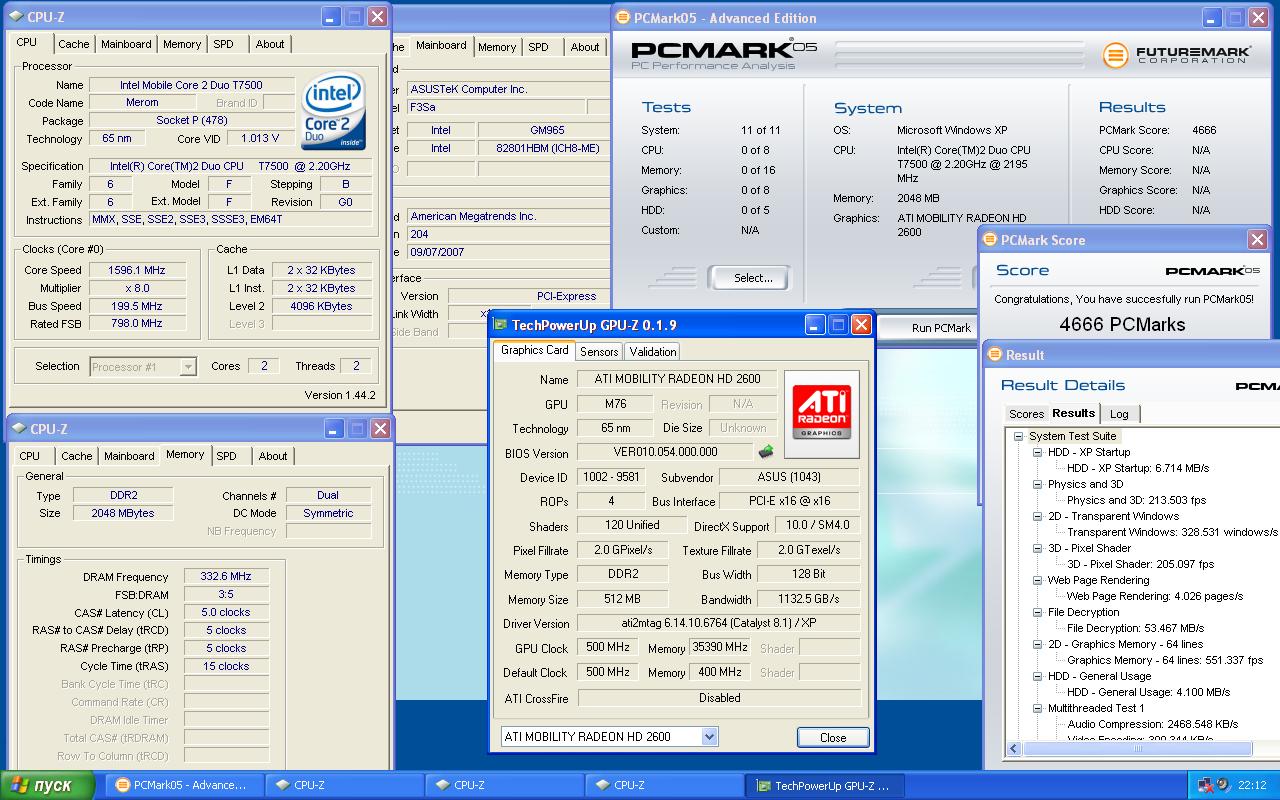Image resolution: width=1280 pixels, height=800 pixels.
Task: Click the Intel Core 2 Duo logo
Action: point(333,110)
